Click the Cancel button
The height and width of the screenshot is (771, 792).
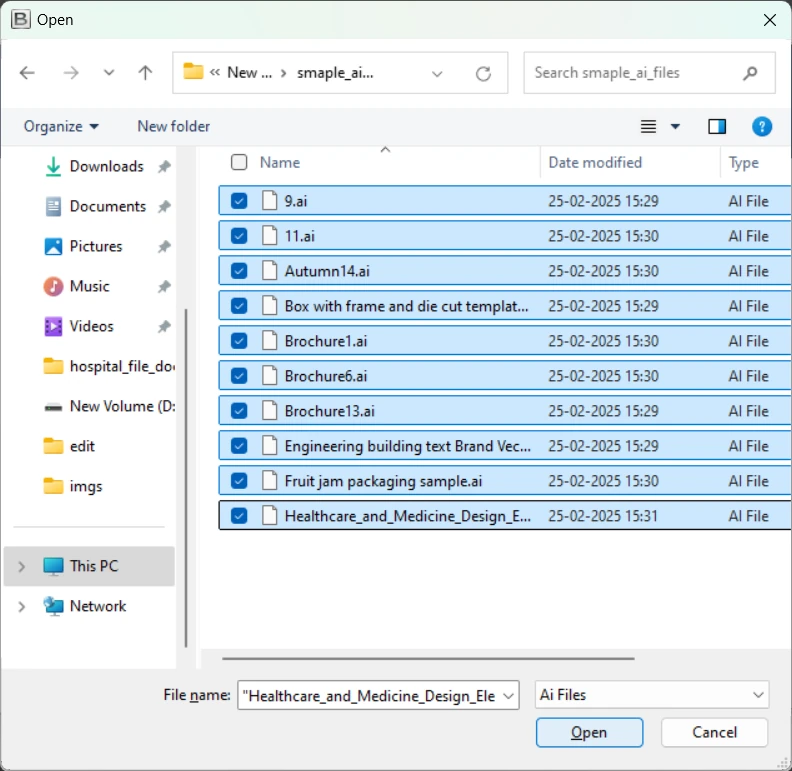click(x=715, y=732)
